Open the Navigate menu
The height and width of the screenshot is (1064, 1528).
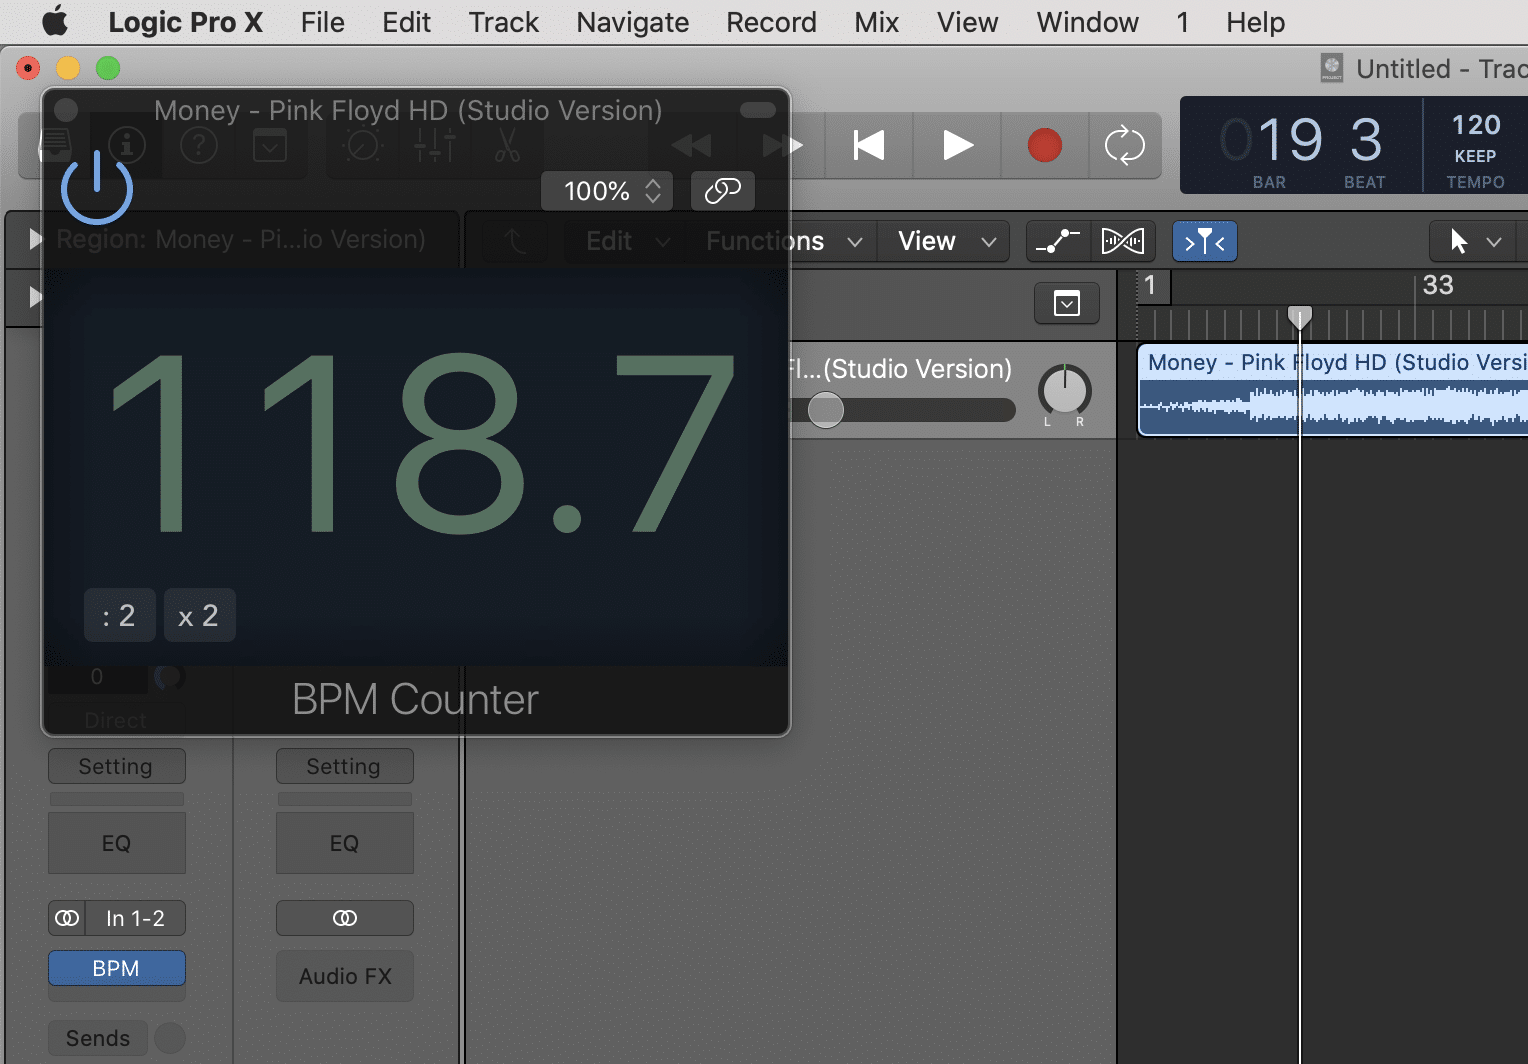click(x=632, y=22)
